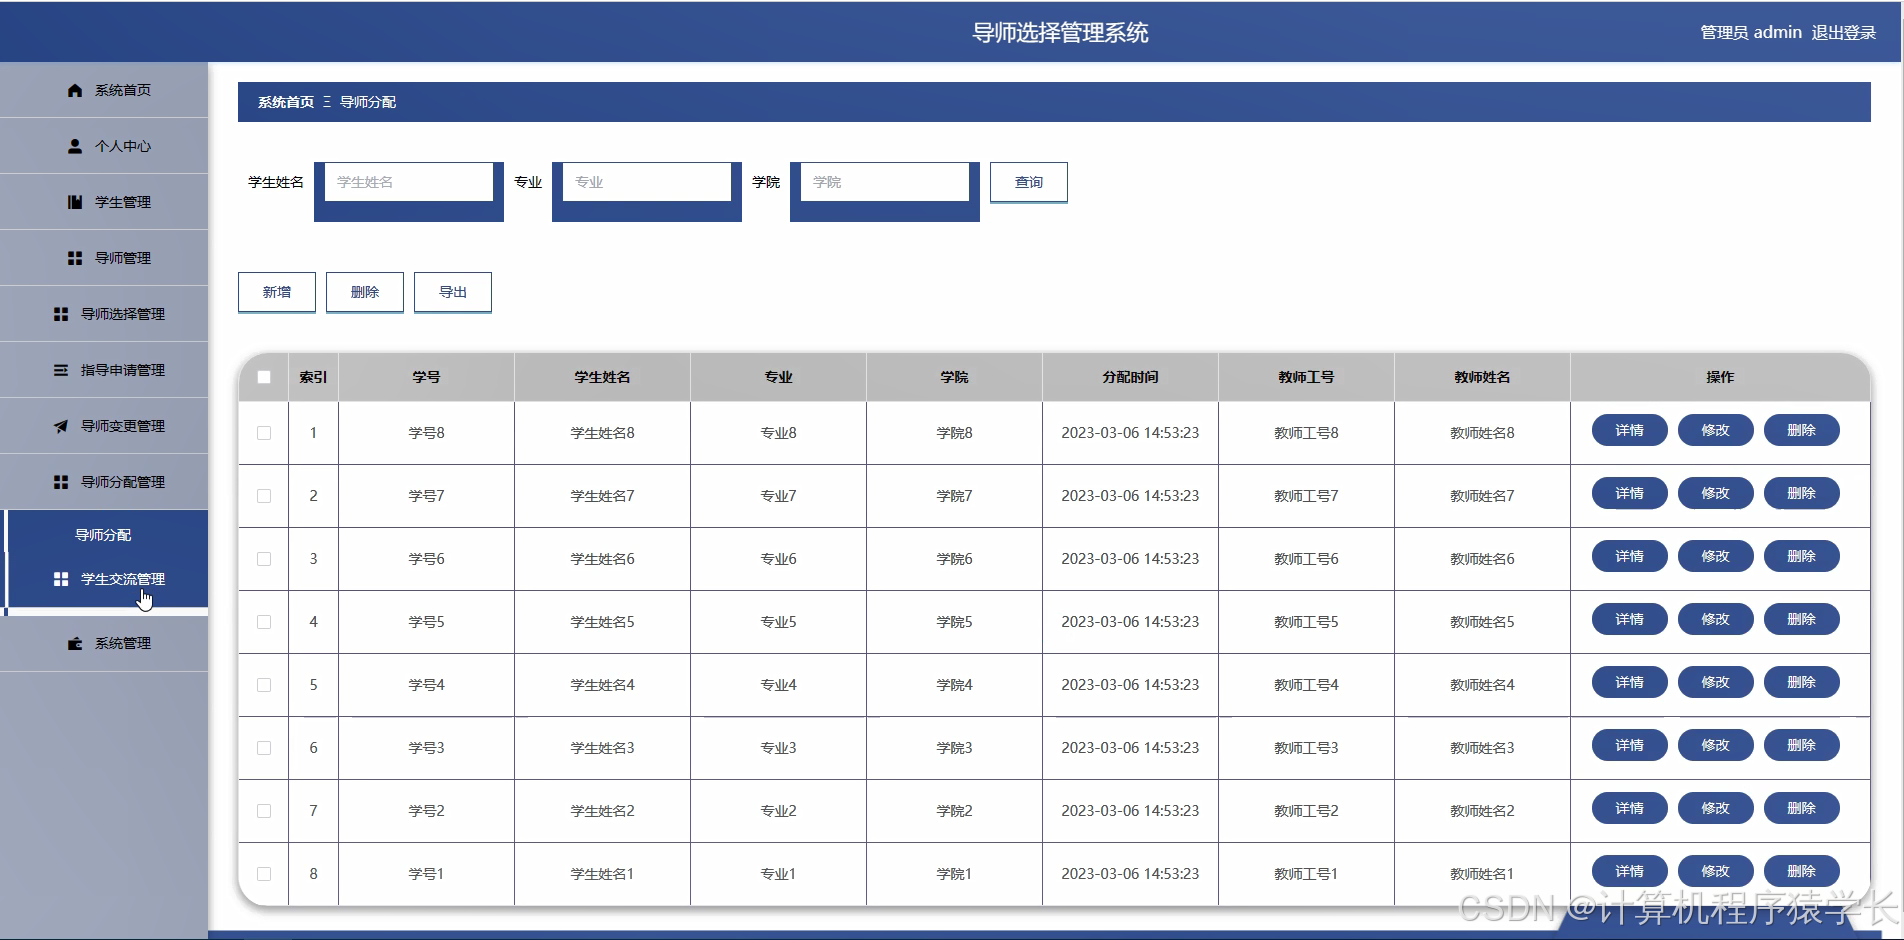Open 详情 for row 学号2
The height and width of the screenshot is (940, 1904).
1630,808
